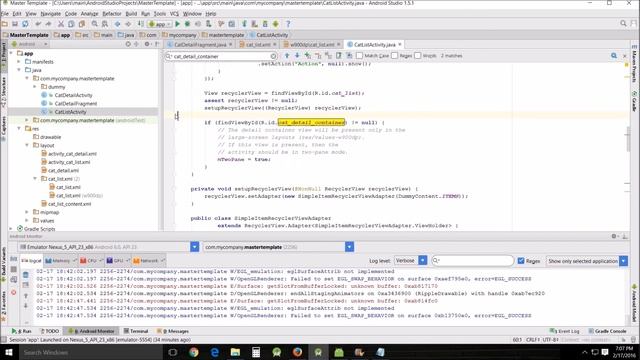Close the find bar in the editor
This screenshot has width=640, height=360.
[624, 56]
